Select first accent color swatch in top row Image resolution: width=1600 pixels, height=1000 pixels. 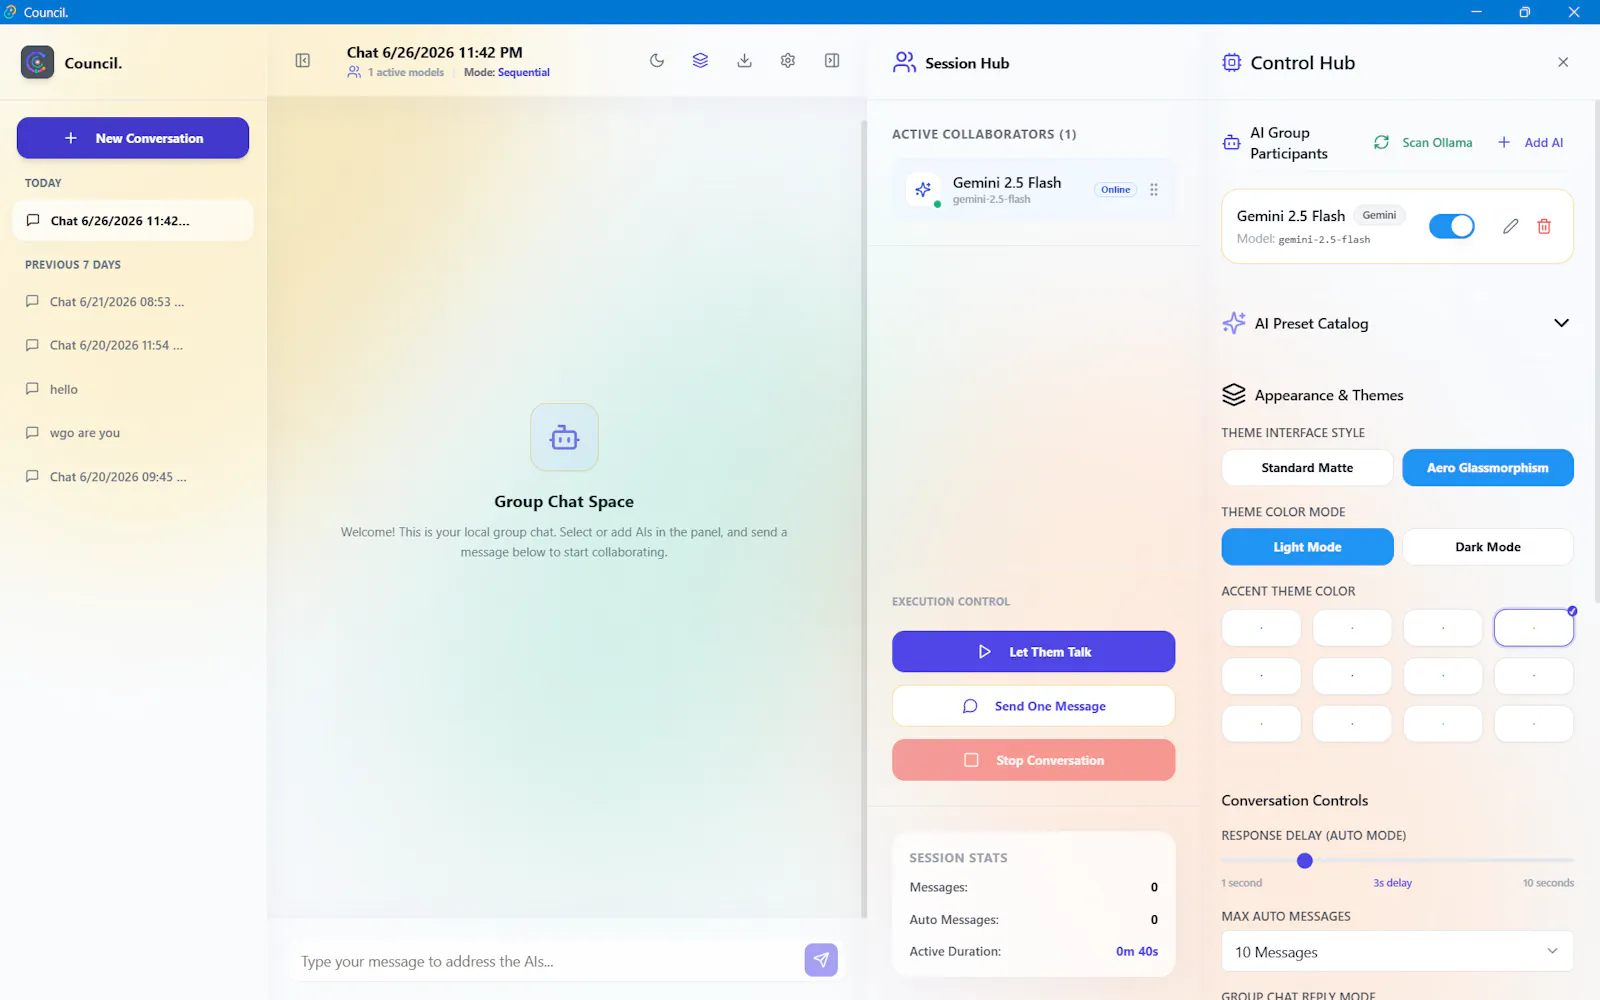[1261, 628]
